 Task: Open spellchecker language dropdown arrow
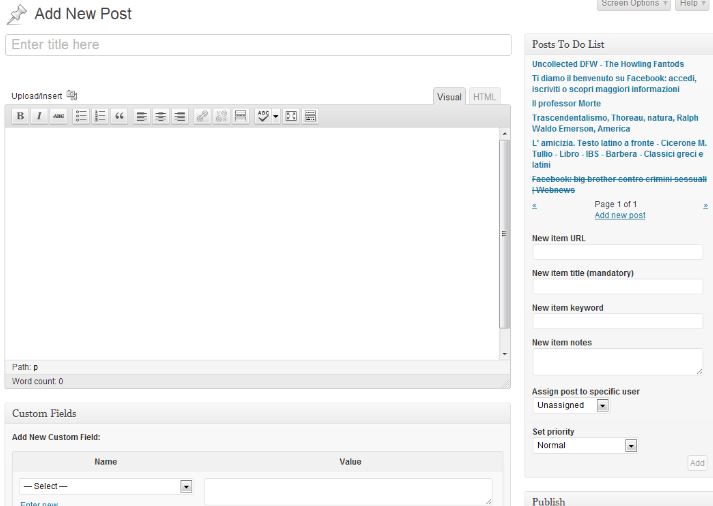pyautogui.click(x=276, y=116)
